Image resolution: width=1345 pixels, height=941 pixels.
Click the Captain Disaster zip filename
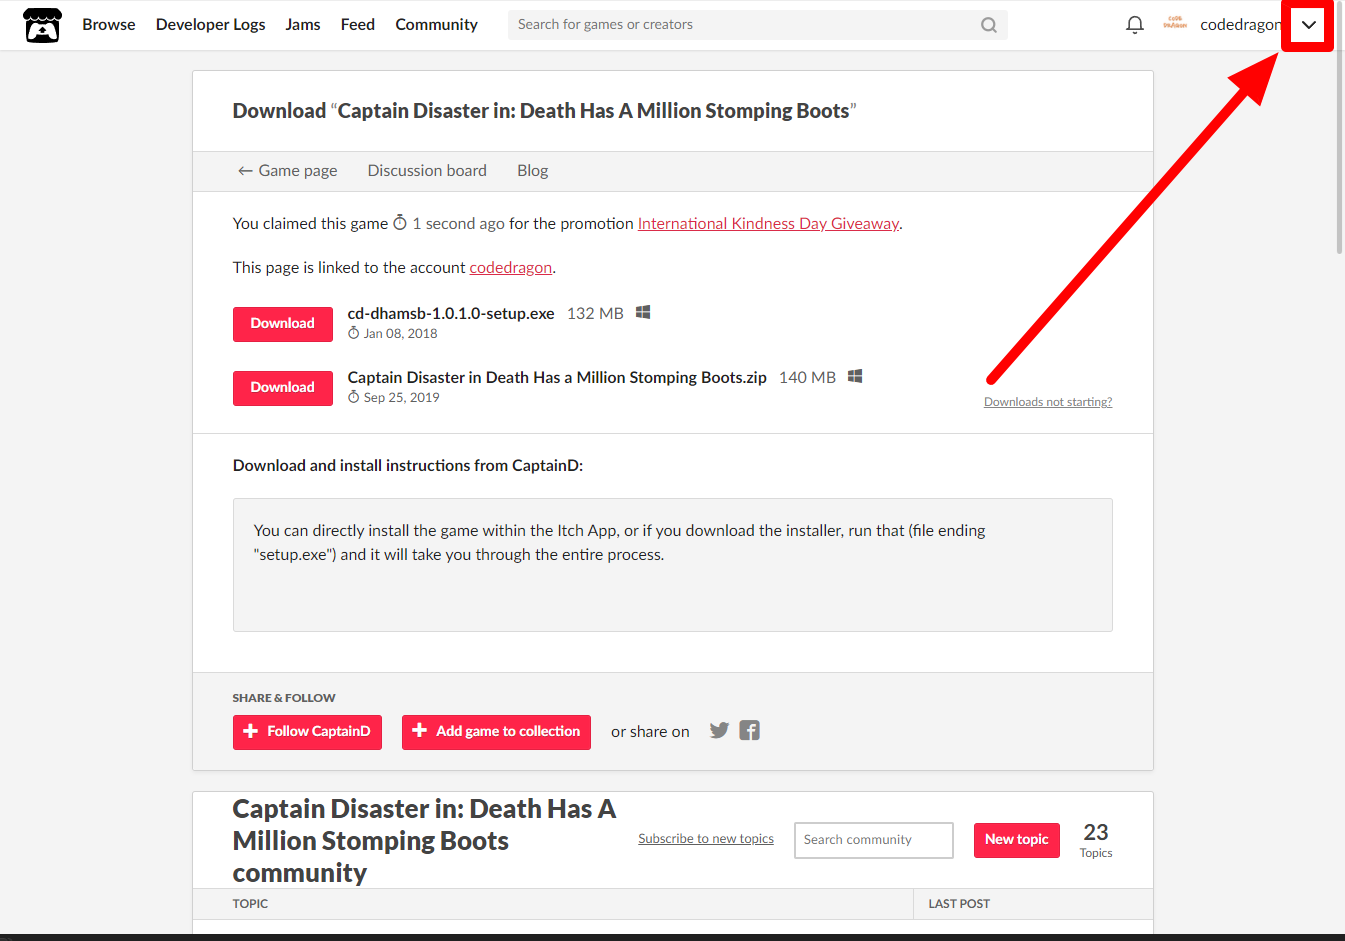557,377
